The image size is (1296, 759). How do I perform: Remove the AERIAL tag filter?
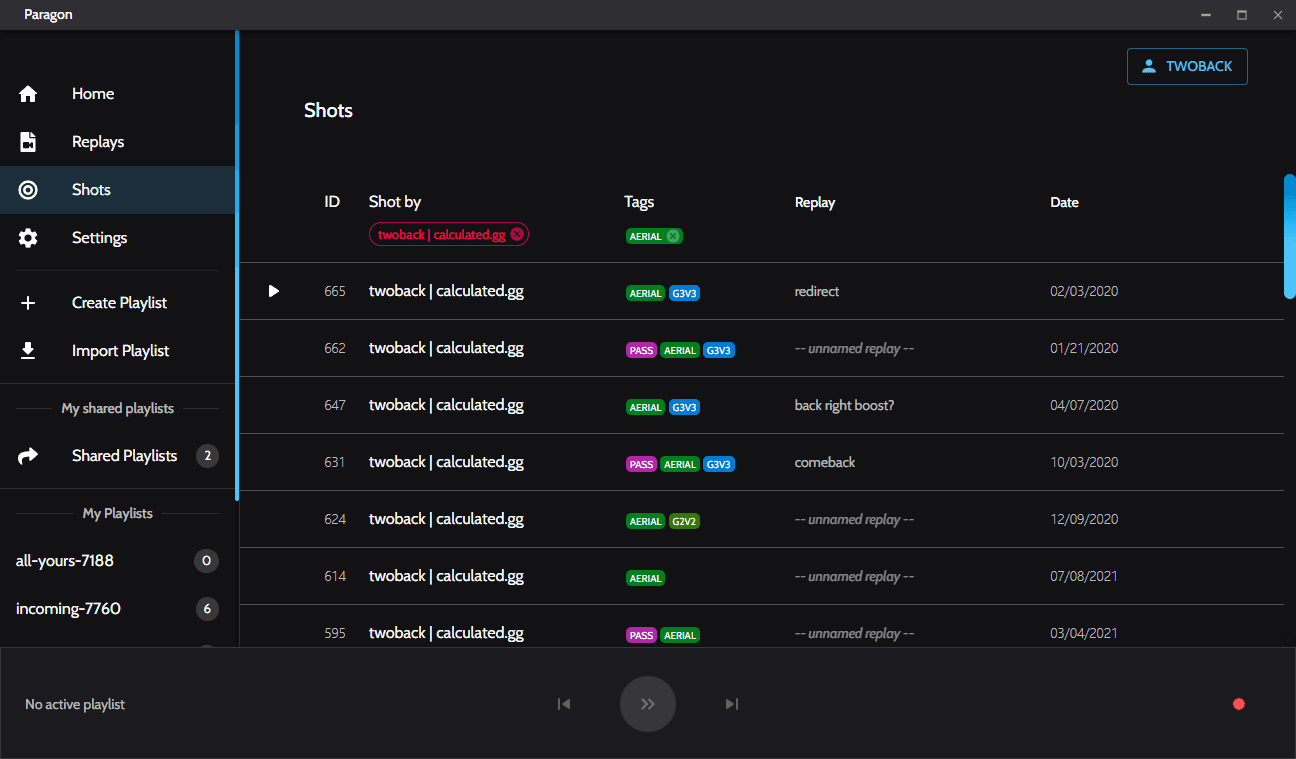click(x=673, y=236)
